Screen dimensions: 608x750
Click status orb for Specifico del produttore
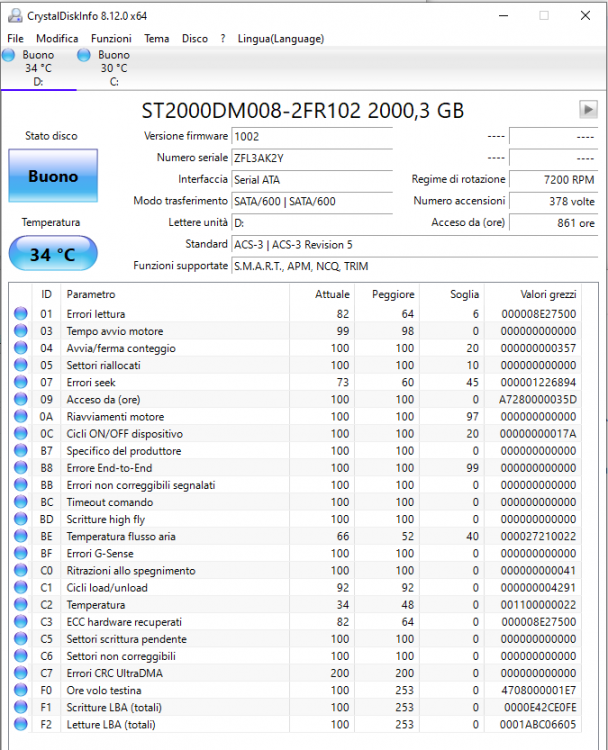(x=21, y=451)
